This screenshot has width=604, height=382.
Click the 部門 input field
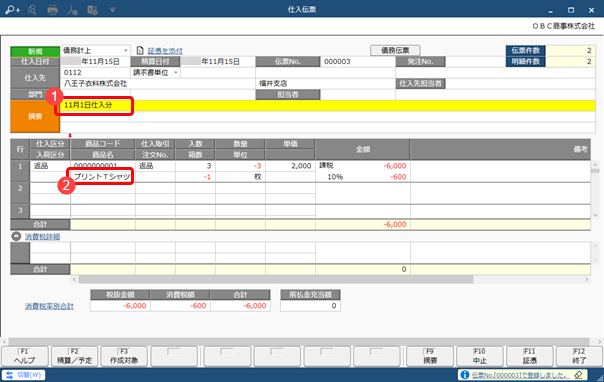[x=95, y=94]
